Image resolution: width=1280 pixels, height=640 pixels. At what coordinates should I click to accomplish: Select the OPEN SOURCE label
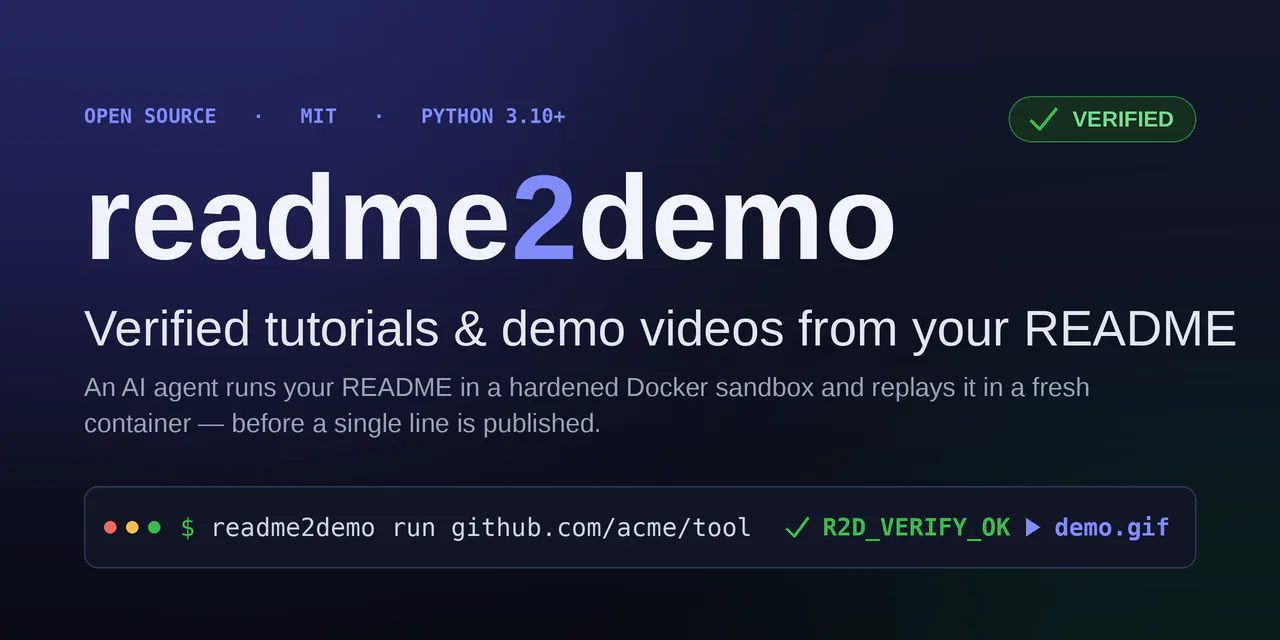(x=150, y=116)
